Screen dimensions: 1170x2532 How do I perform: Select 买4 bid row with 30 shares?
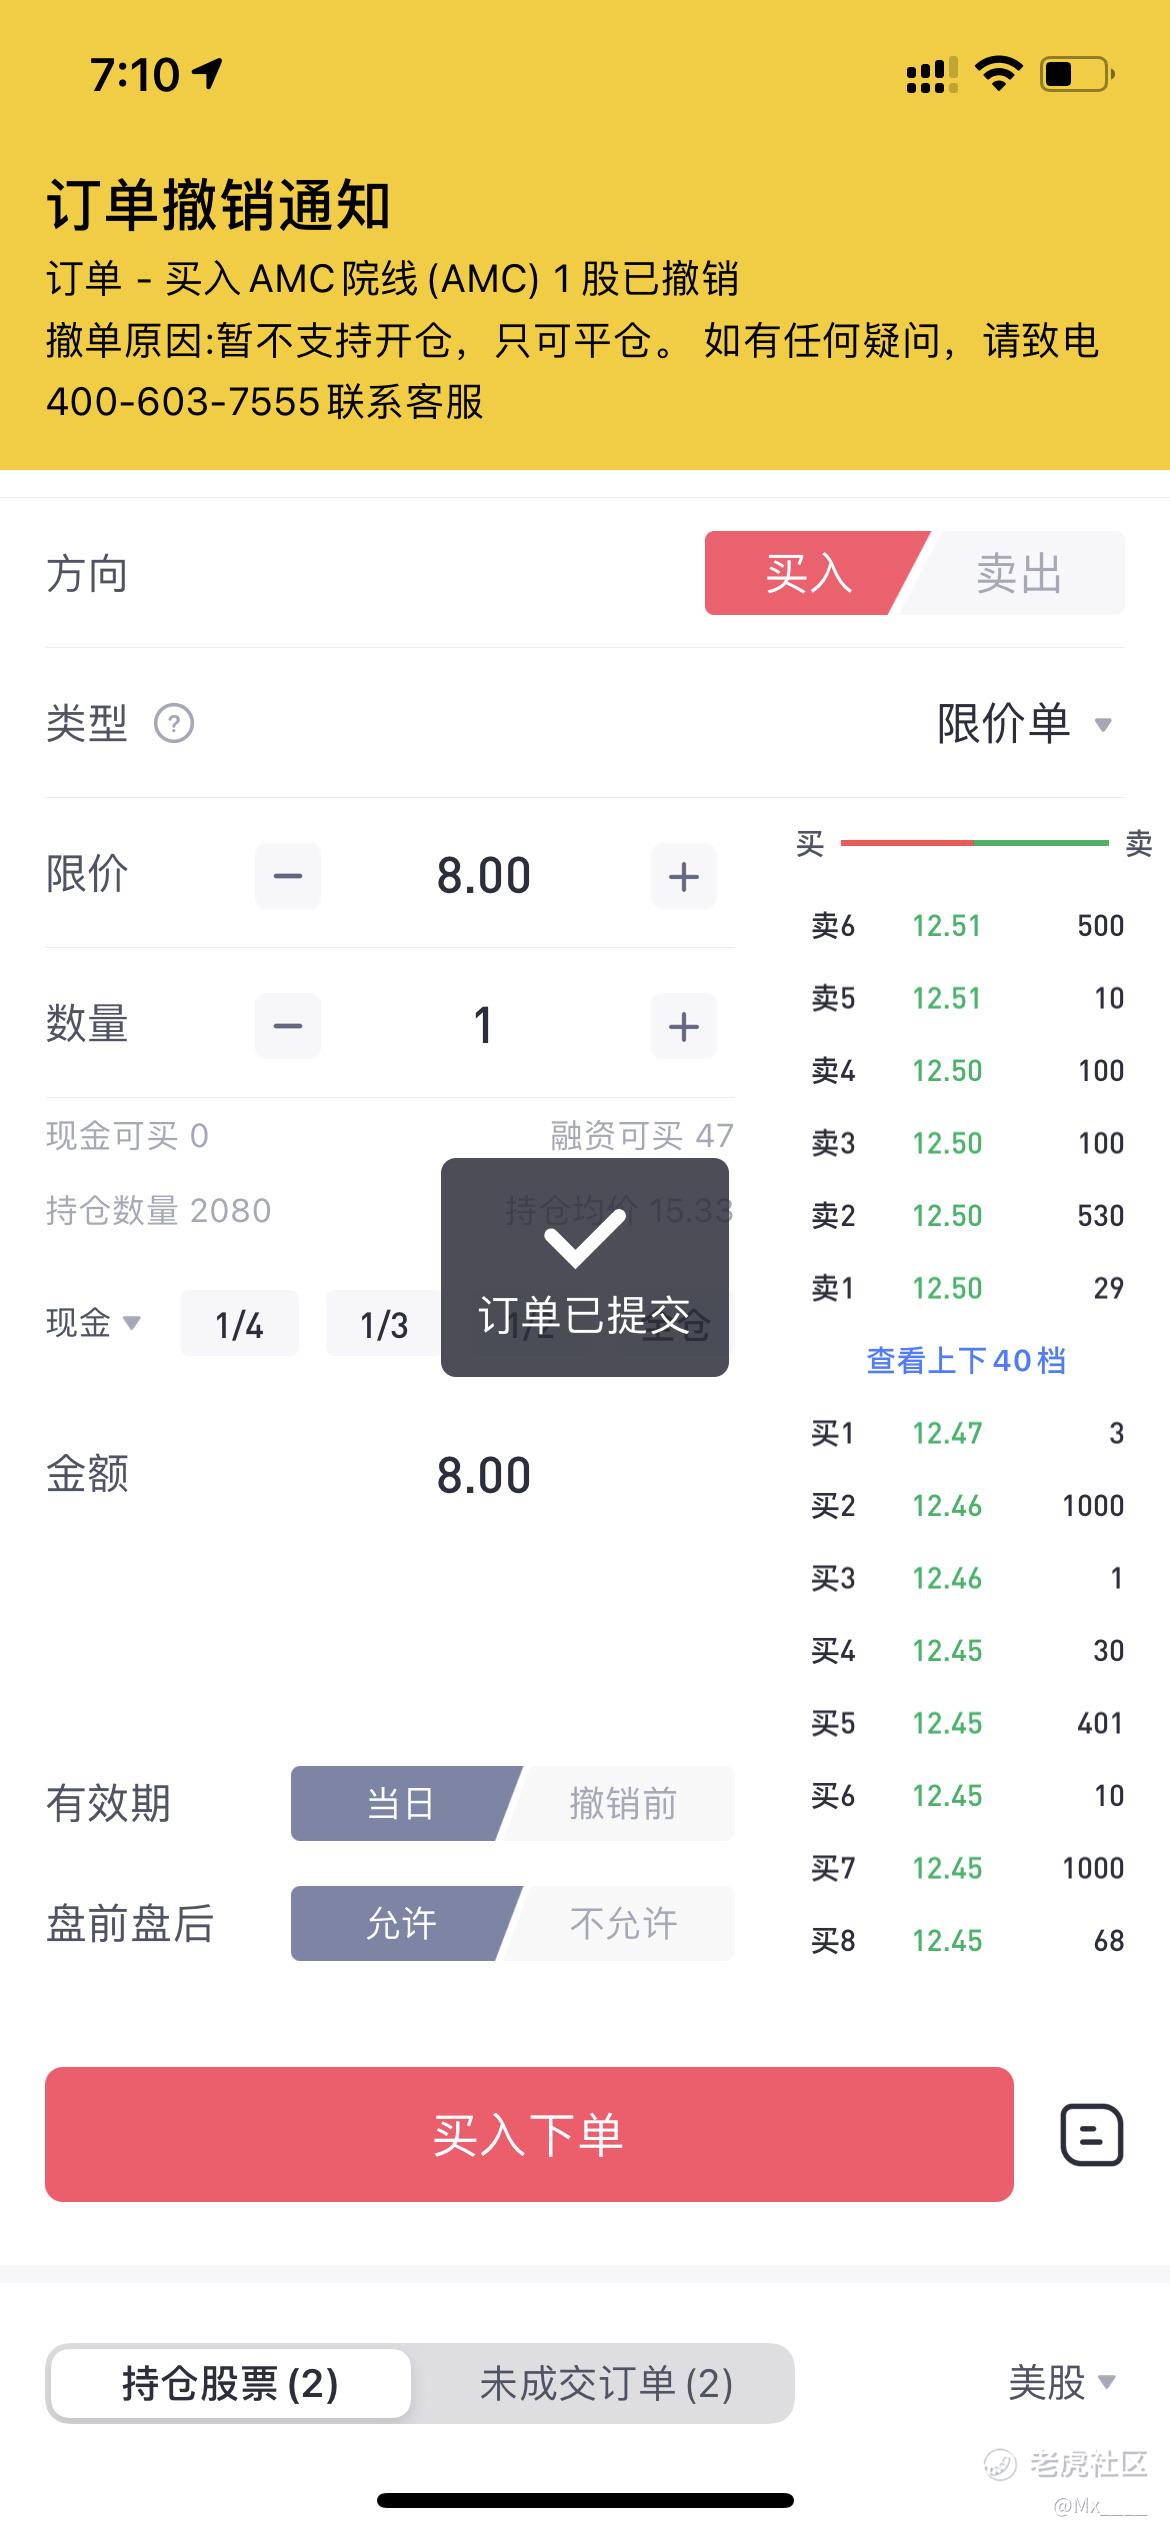click(967, 1651)
